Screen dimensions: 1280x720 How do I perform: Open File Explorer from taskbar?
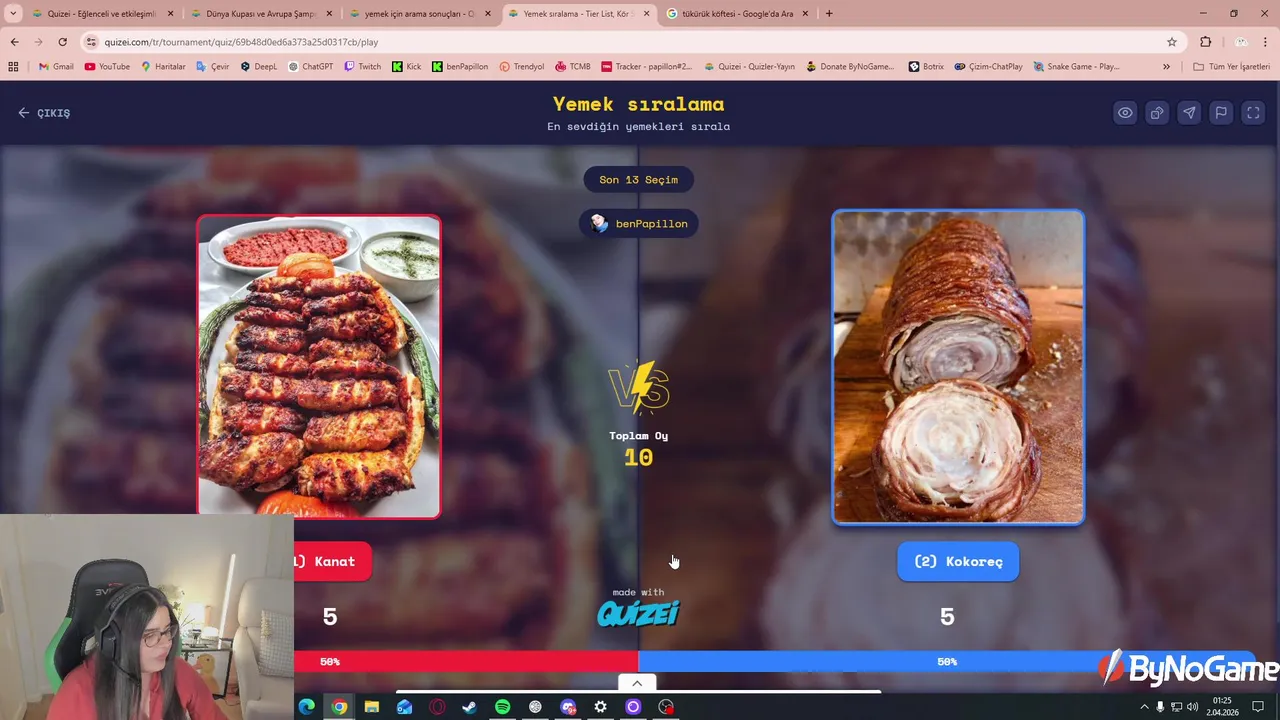coord(372,707)
